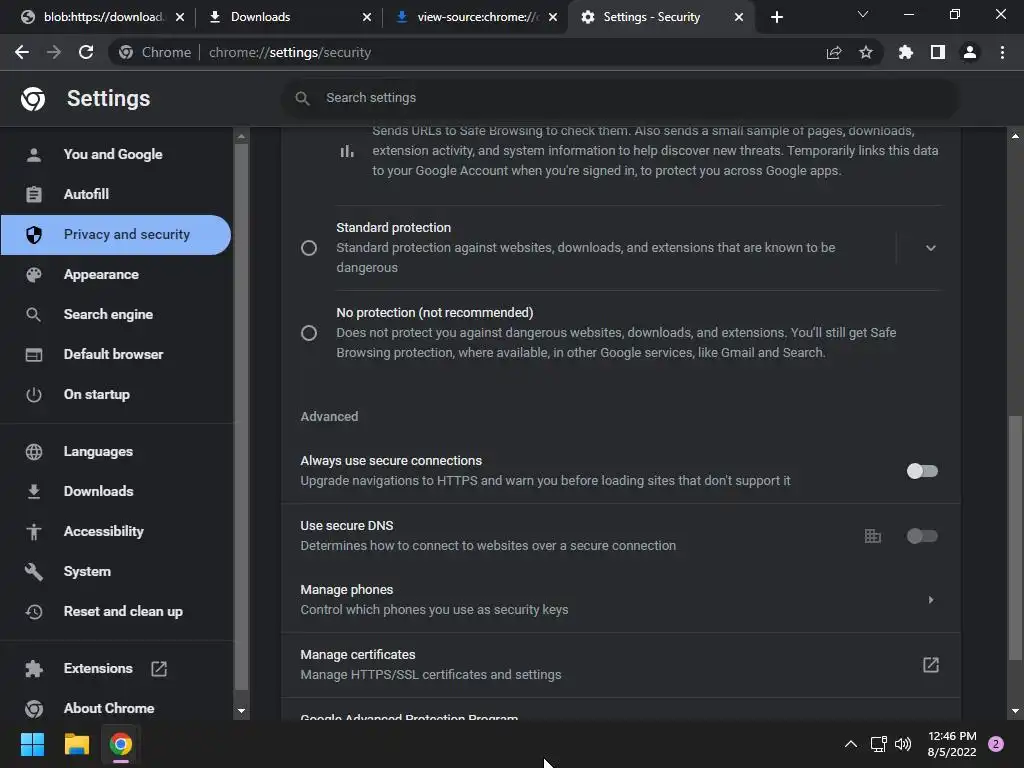Share this page icon in address bar
1024x768 pixels.
[834, 52]
